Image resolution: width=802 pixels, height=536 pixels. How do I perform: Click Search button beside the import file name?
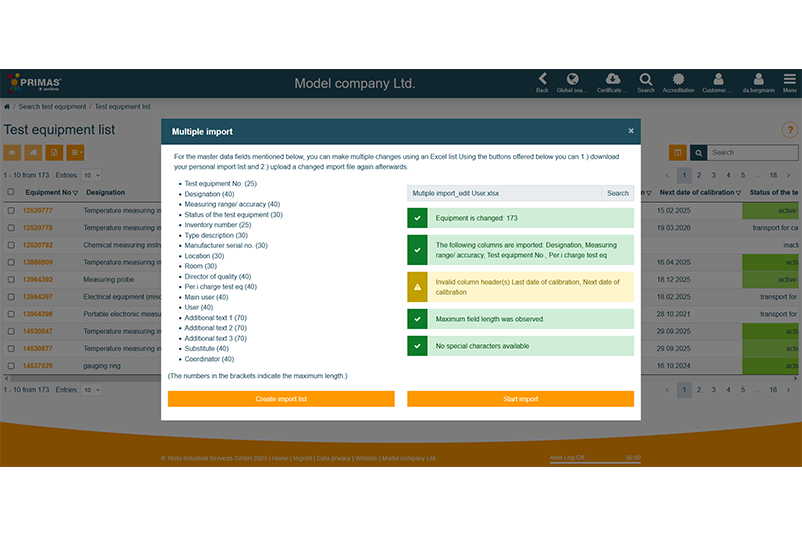point(618,193)
